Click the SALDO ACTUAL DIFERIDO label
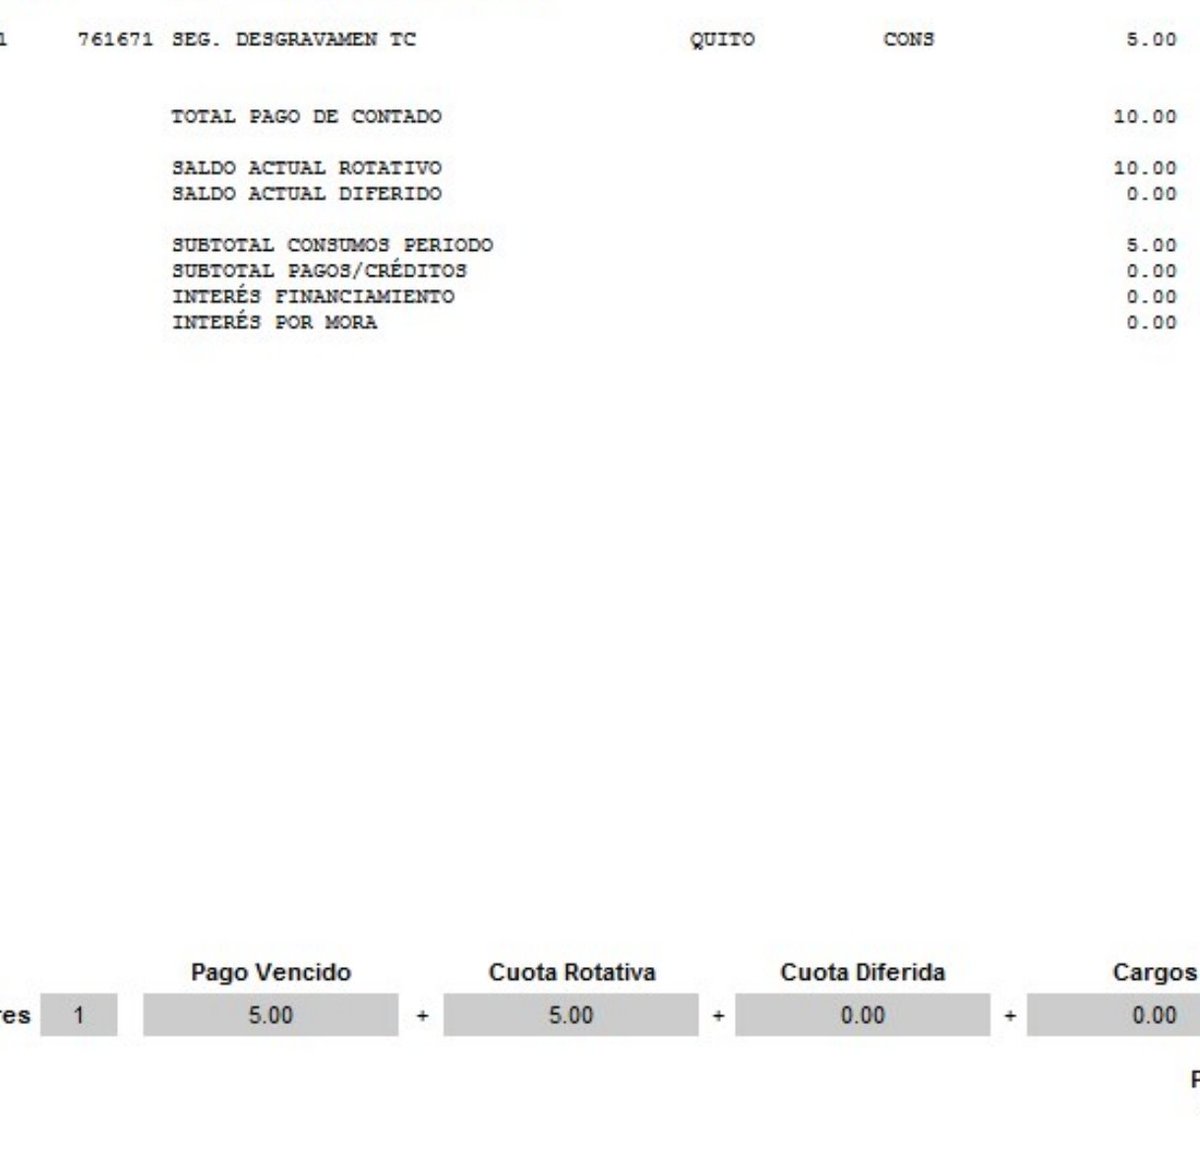The image size is (1200, 1151). 306,194
